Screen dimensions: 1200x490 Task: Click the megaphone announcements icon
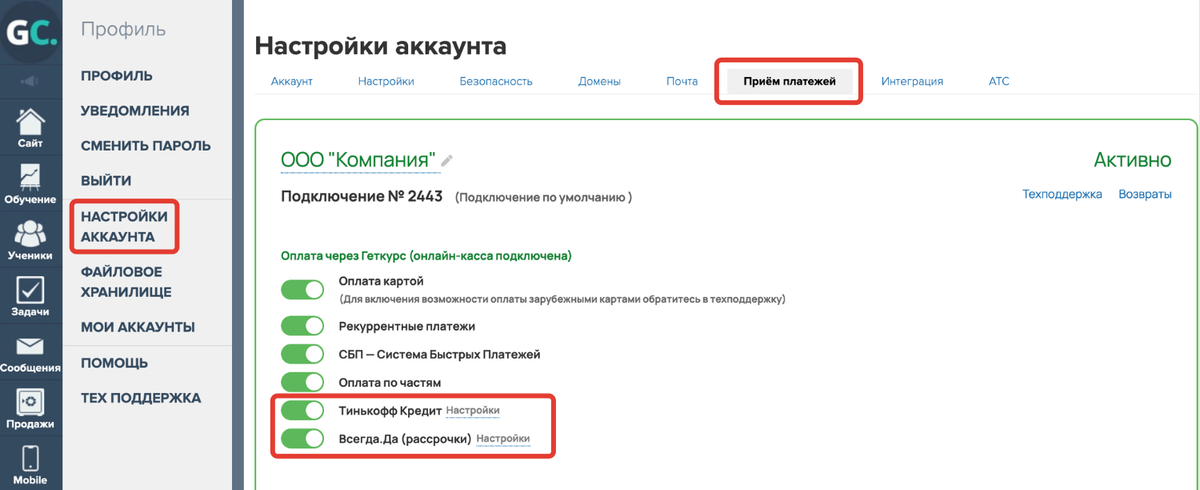tap(30, 81)
